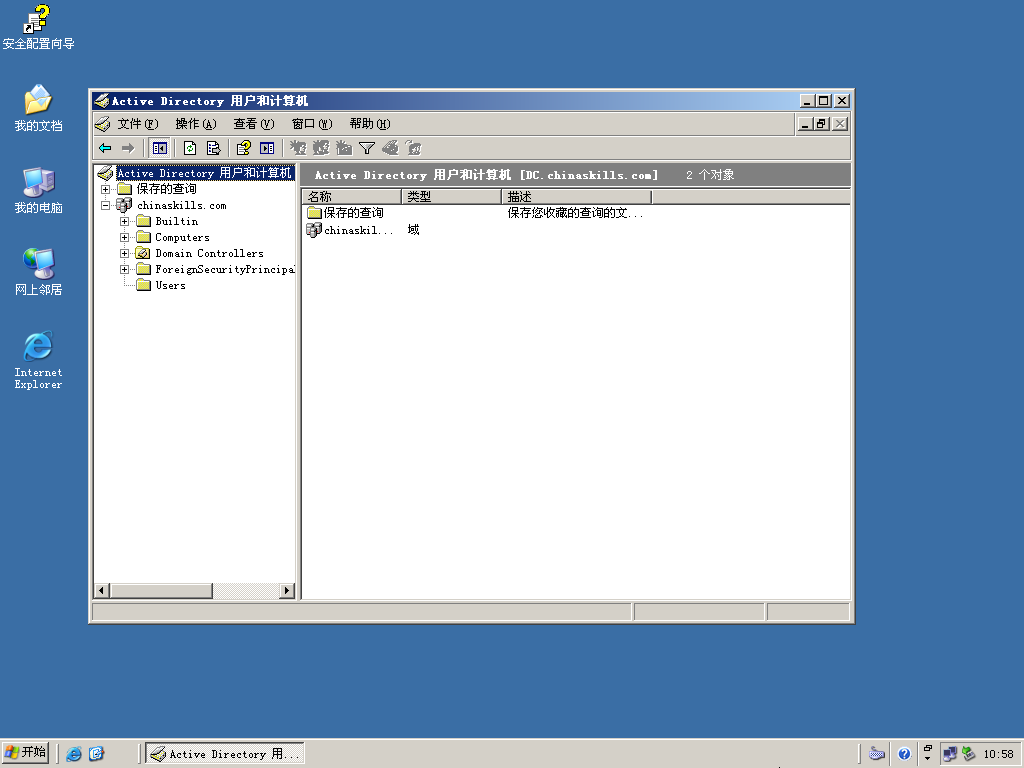Sort by the 类型 column header
This screenshot has height=768, width=1024.
click(x=452, y=197)
